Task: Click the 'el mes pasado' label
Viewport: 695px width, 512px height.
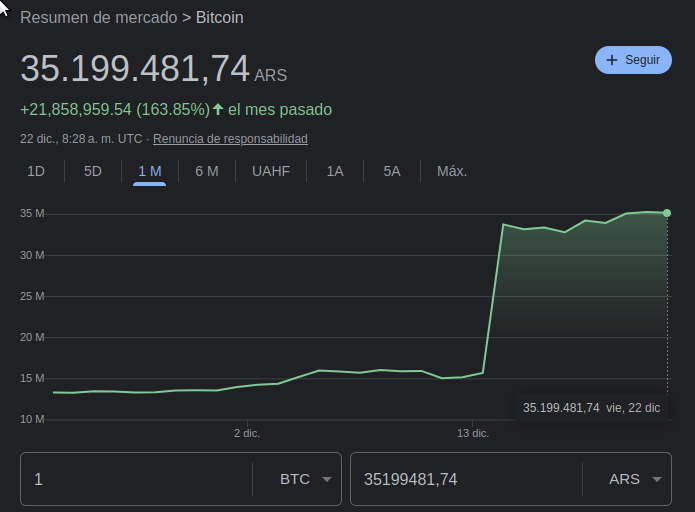Action: (280, 109)
